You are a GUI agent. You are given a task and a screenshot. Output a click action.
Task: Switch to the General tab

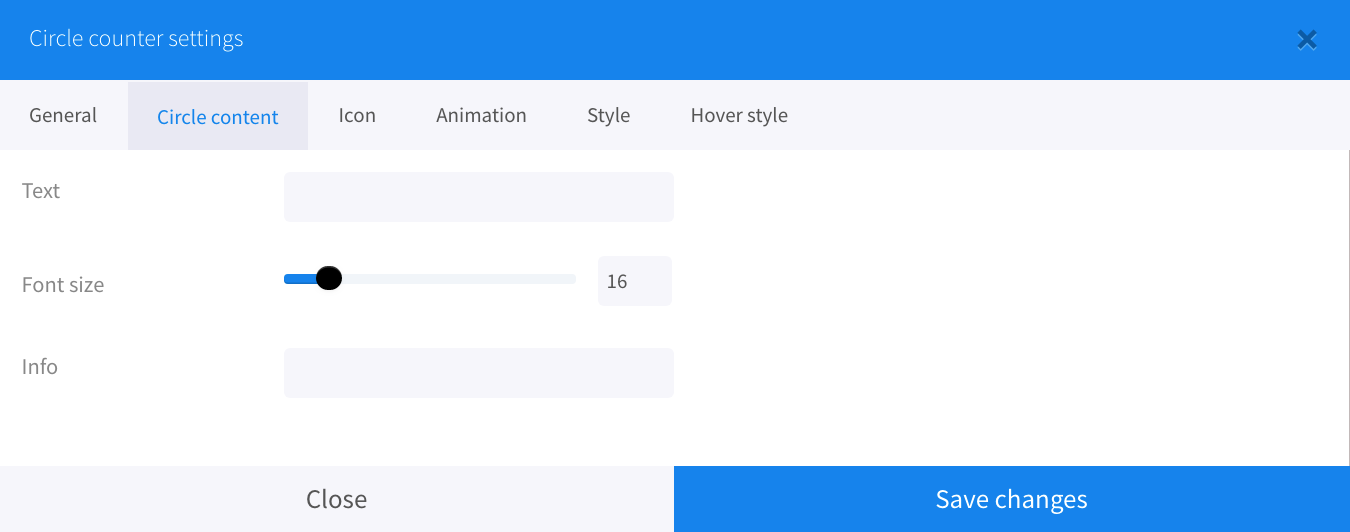pyautogui.click(x=63, y=115)
